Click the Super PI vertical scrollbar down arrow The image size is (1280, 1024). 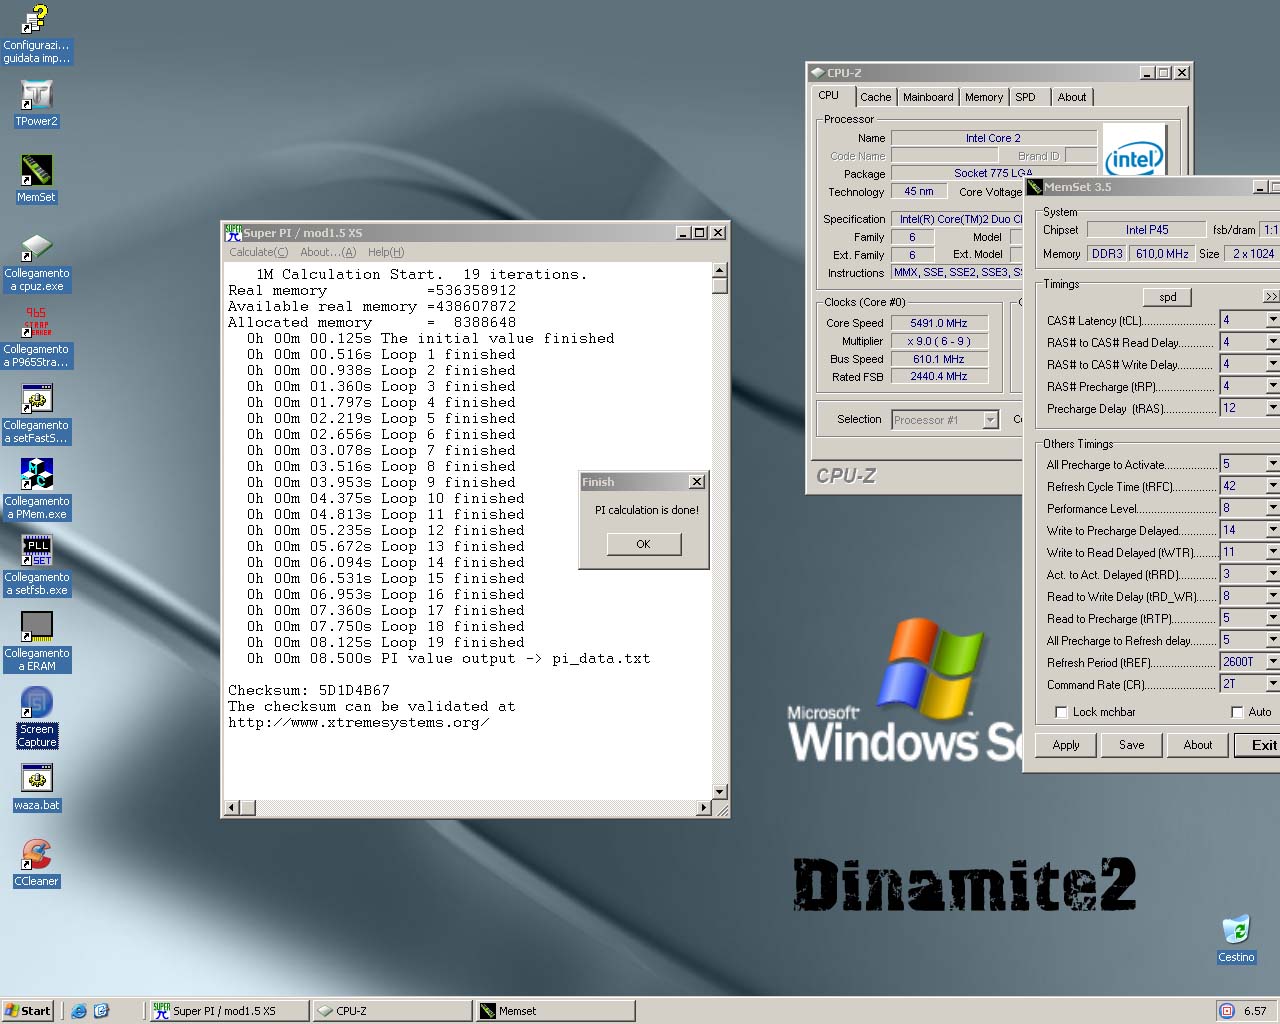click(719, 791)
